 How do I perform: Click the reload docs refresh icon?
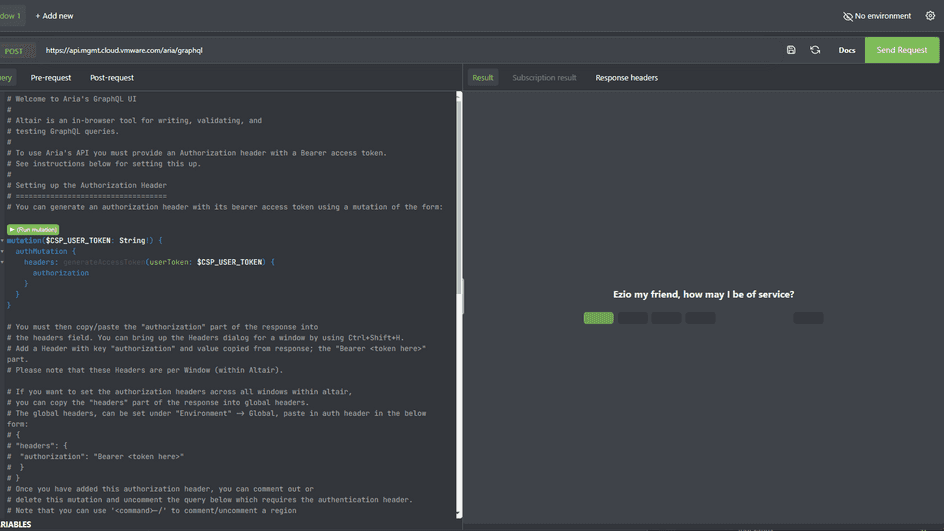point(815,50)
